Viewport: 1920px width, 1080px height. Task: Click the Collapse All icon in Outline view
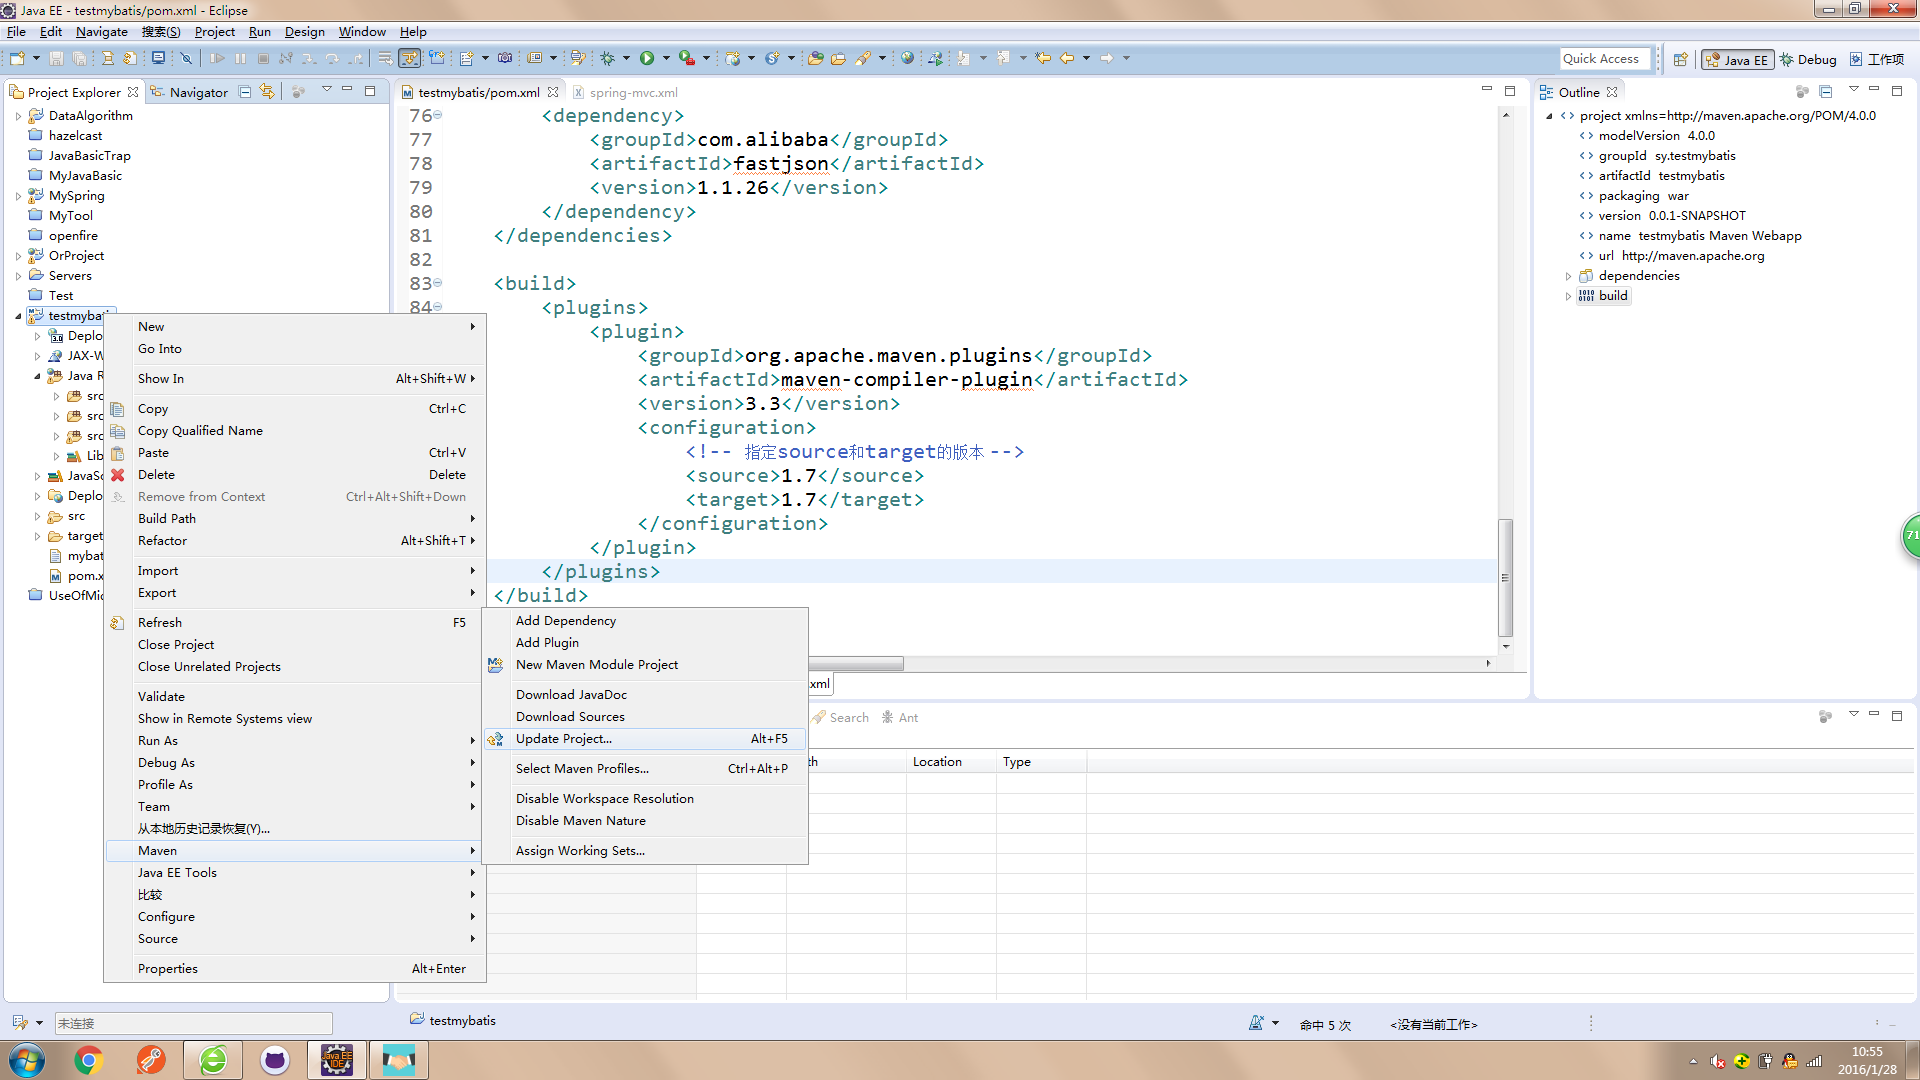pyautogui.click(x=1825, y=91)
